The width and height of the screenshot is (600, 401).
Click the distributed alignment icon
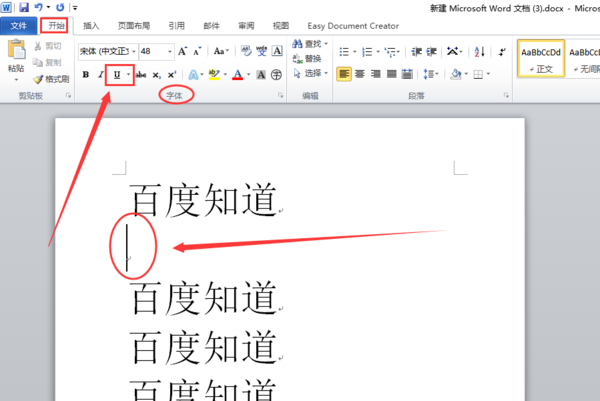[407, 73]
